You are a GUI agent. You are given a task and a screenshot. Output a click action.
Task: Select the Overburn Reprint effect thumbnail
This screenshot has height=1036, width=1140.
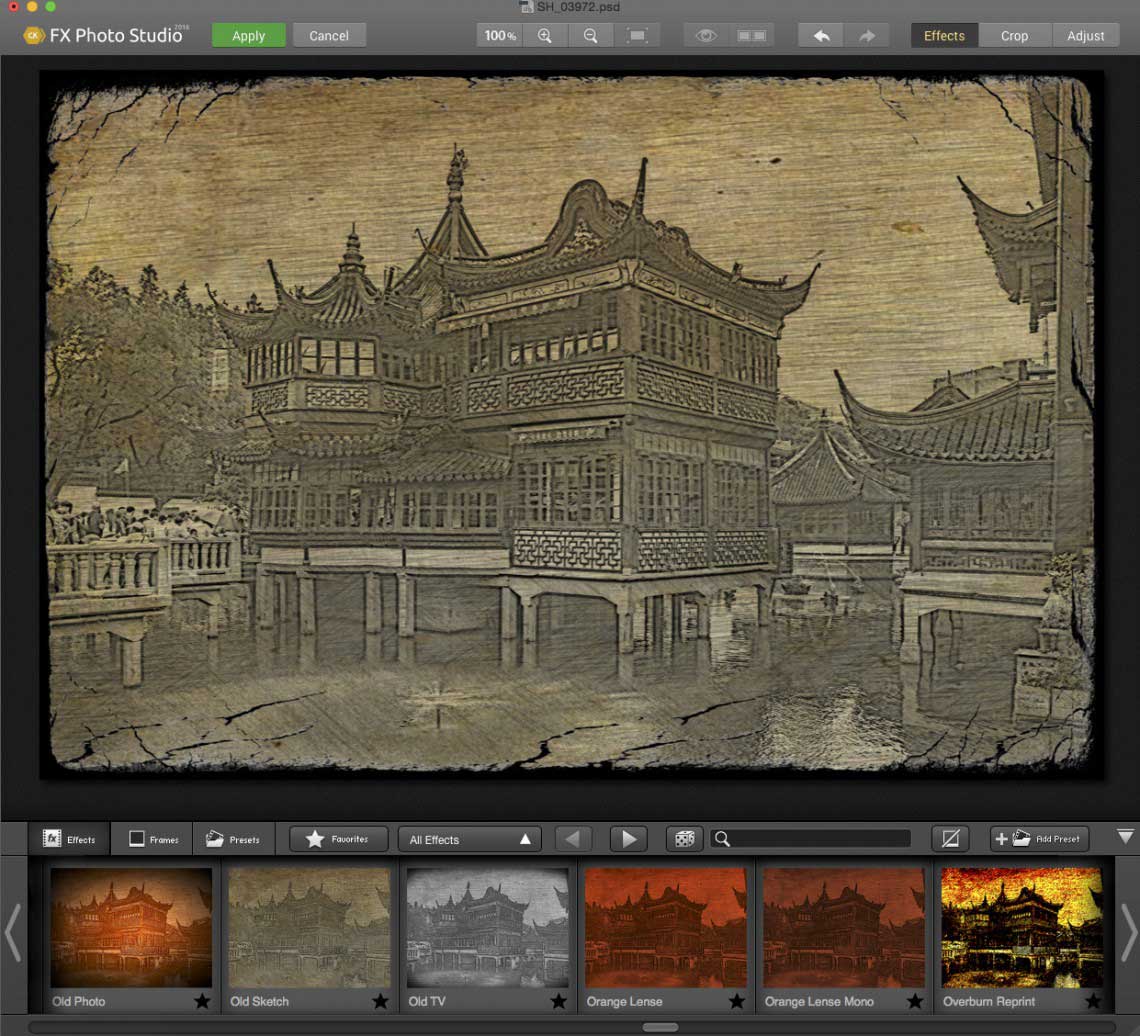1021,927
